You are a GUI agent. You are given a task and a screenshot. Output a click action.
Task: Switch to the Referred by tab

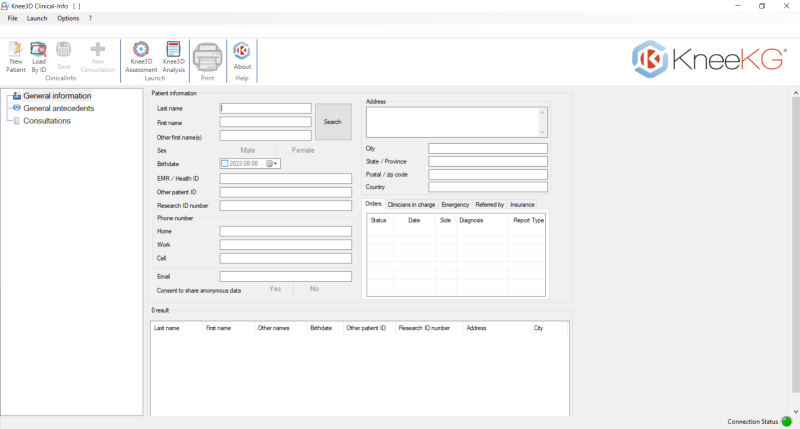pyautogui.click(x=490, y=205)
